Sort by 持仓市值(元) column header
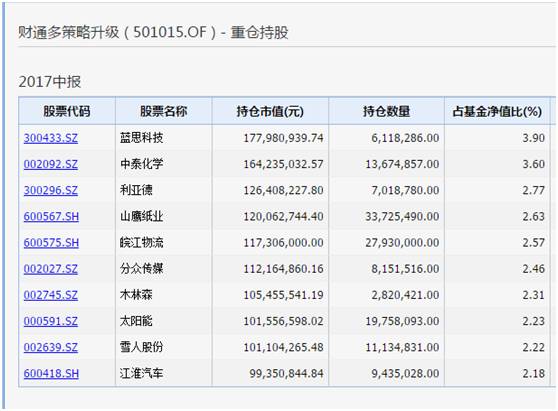 tap(270, 111)
